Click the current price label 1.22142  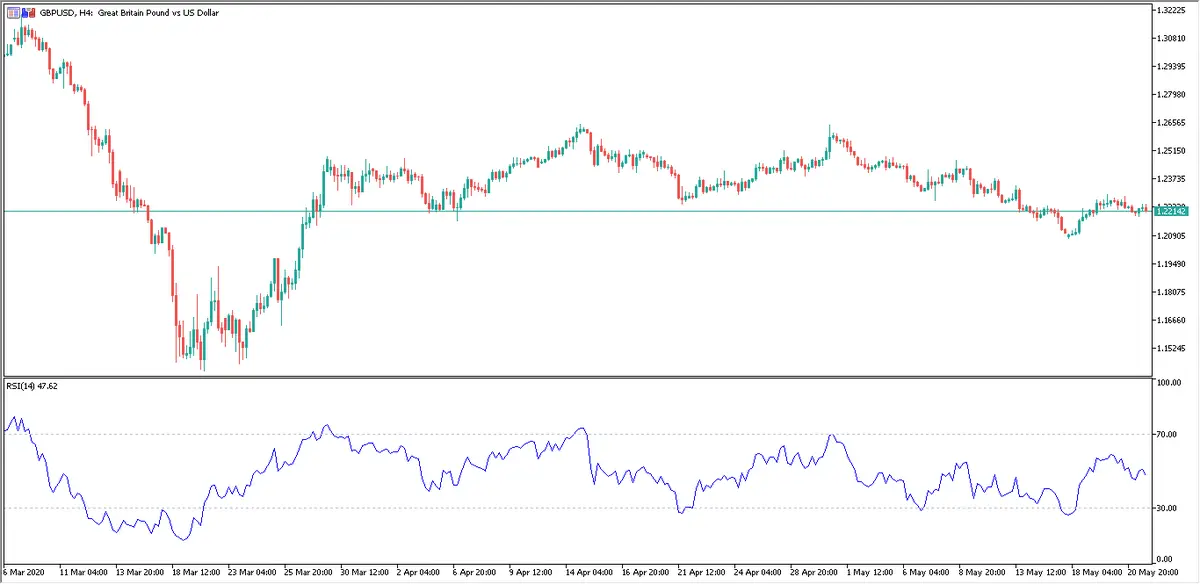1170,211
